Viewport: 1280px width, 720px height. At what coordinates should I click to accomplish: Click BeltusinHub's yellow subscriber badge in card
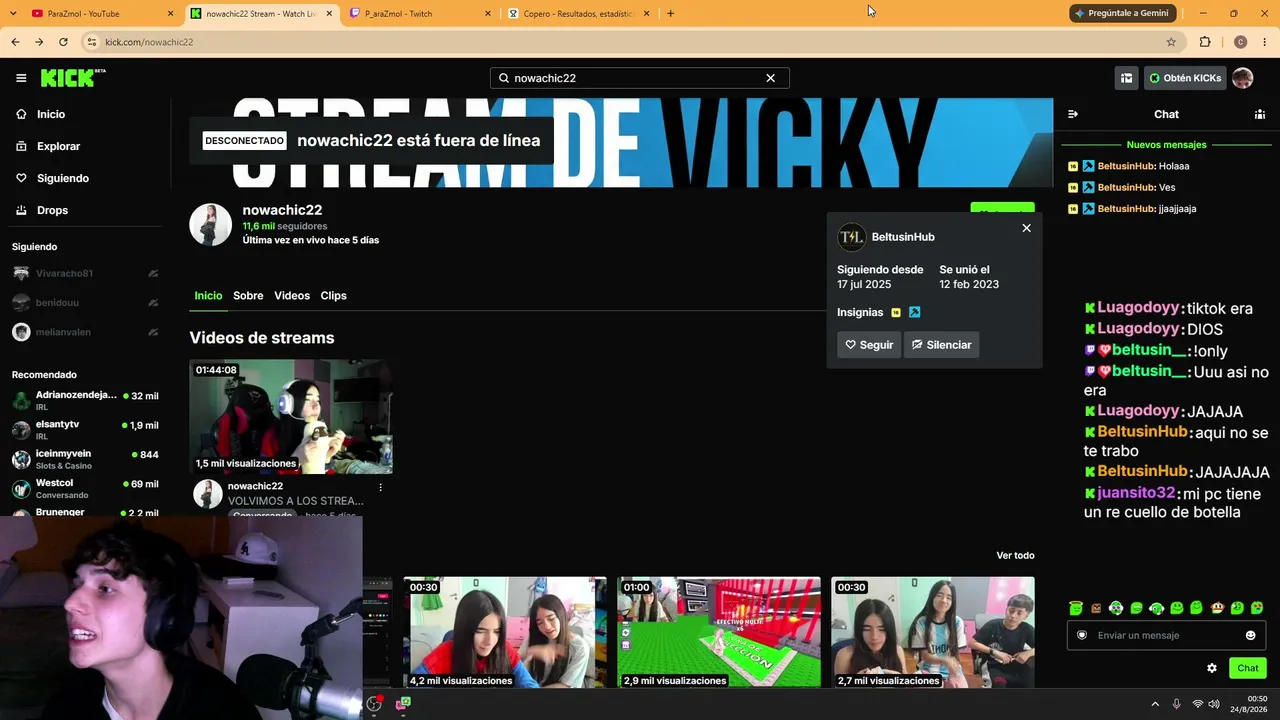coord(896,313)
